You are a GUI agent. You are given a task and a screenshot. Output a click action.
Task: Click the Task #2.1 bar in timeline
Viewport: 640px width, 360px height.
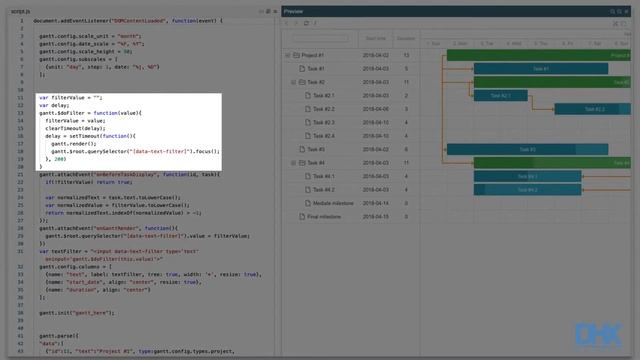point(500,96)
